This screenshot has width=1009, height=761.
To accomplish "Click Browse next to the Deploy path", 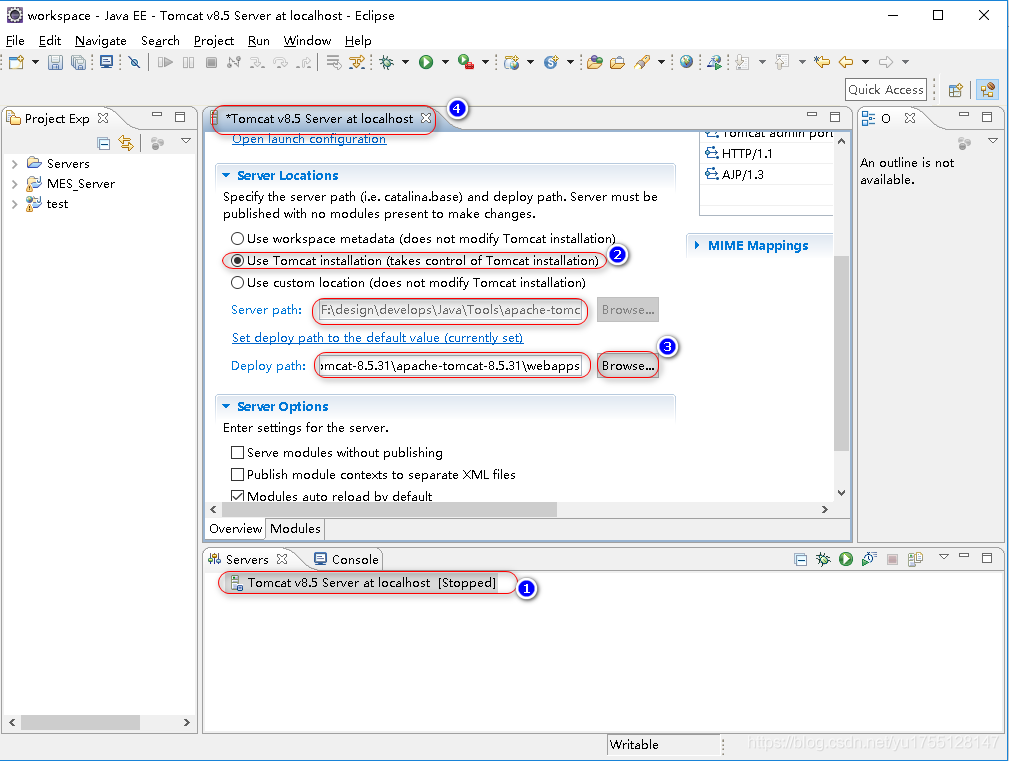I will (628, 366).
